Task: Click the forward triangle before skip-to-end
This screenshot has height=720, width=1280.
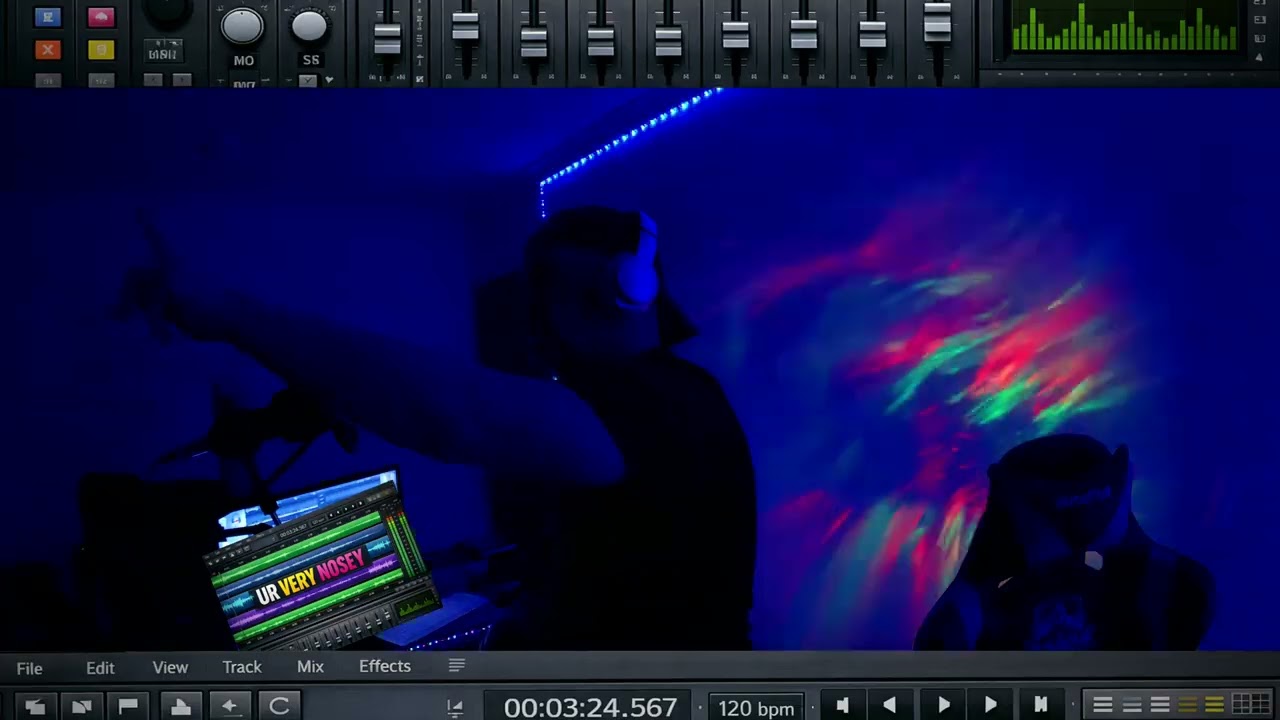Action: 991,706
